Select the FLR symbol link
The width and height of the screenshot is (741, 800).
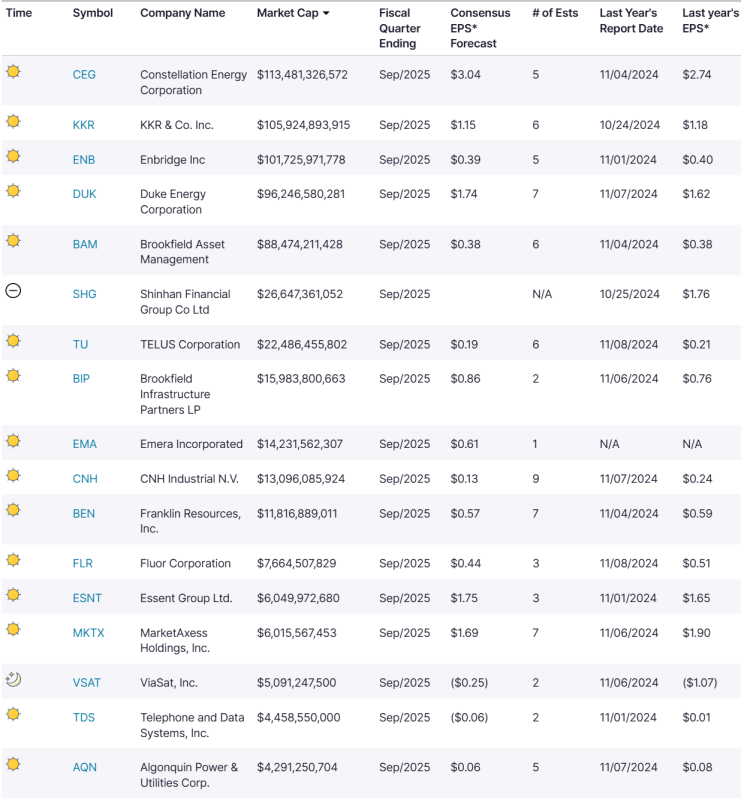[84, 564]
